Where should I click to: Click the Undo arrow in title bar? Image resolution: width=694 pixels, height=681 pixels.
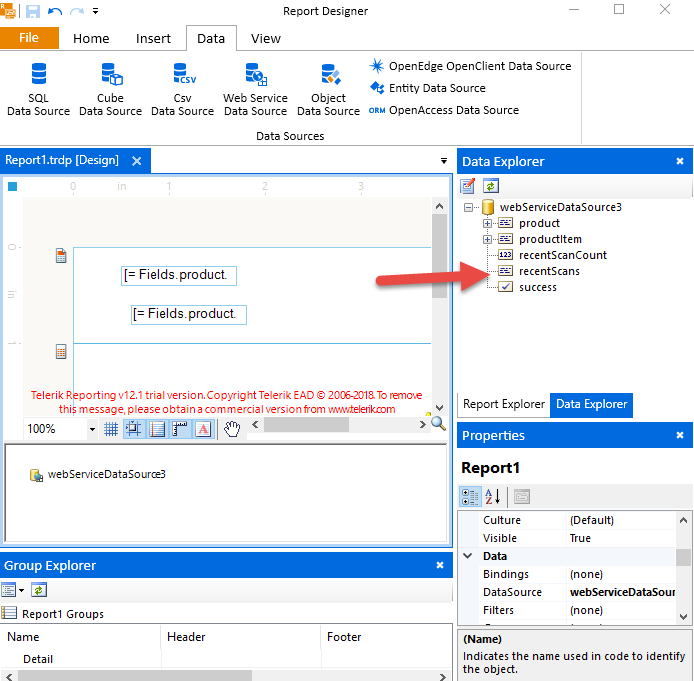pos(55,11)
